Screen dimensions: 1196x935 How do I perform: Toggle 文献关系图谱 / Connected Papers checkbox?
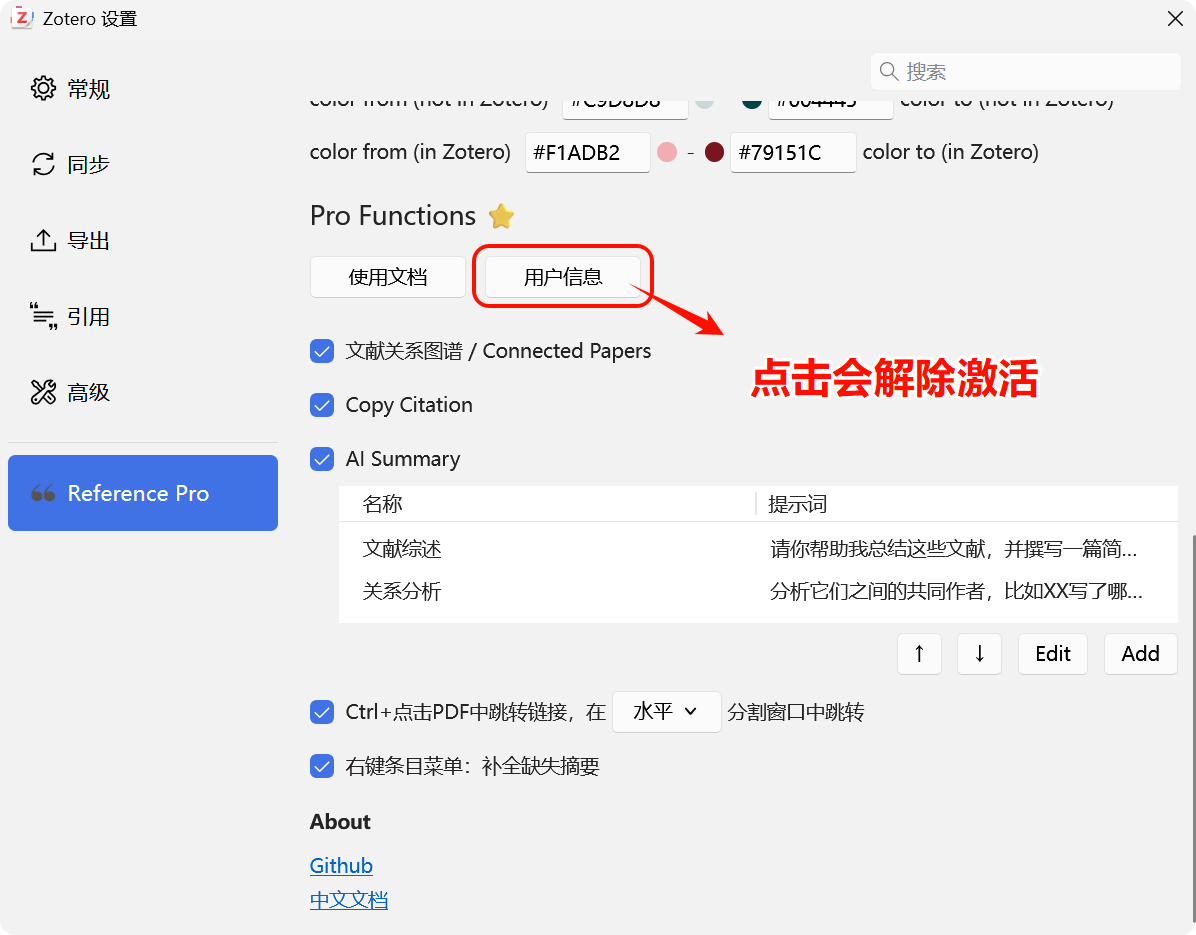[322, 351]
